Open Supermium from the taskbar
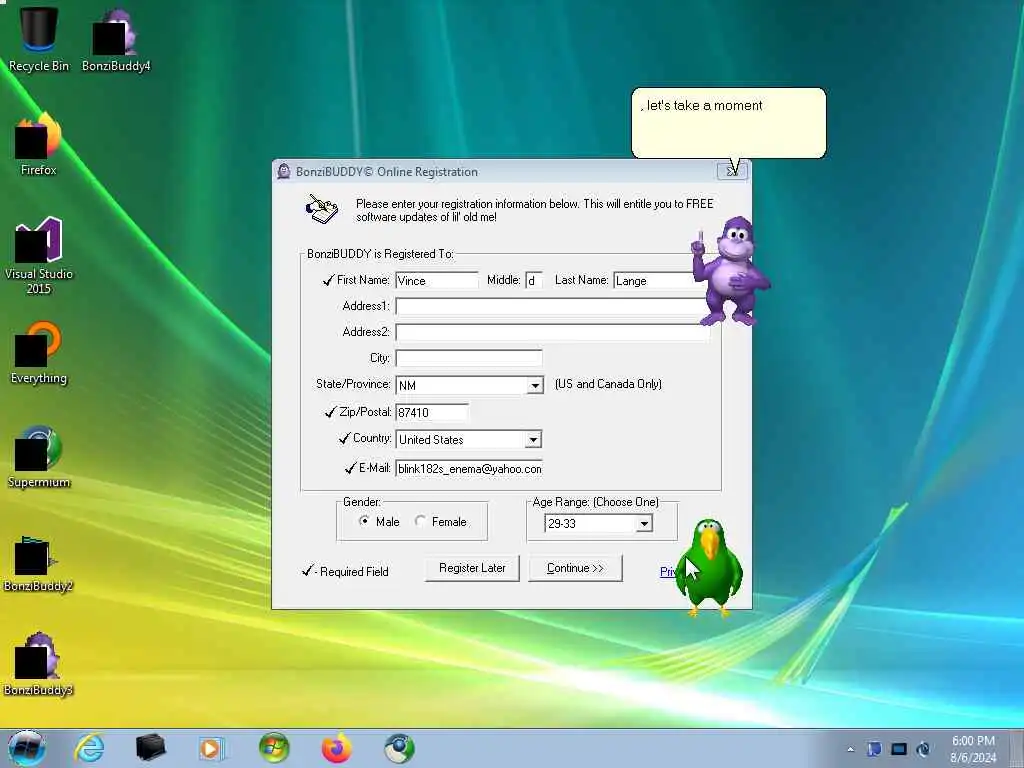The width and height of the screenshot is (1024, 768). coord(399,748)
